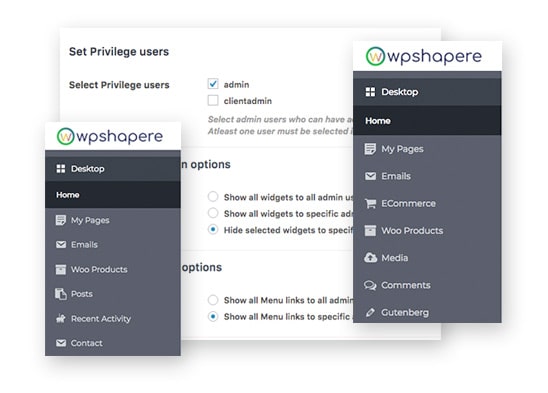Select 'Show all Menu links to all admin' radio
The width and height of the screenshot is (548, 393).
(x=213, y=300)
